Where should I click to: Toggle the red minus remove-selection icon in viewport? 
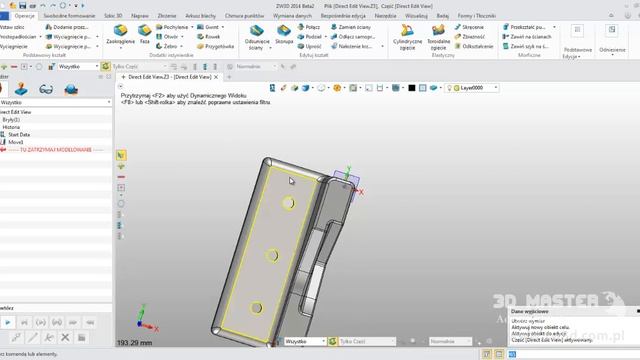coord(121,177)
